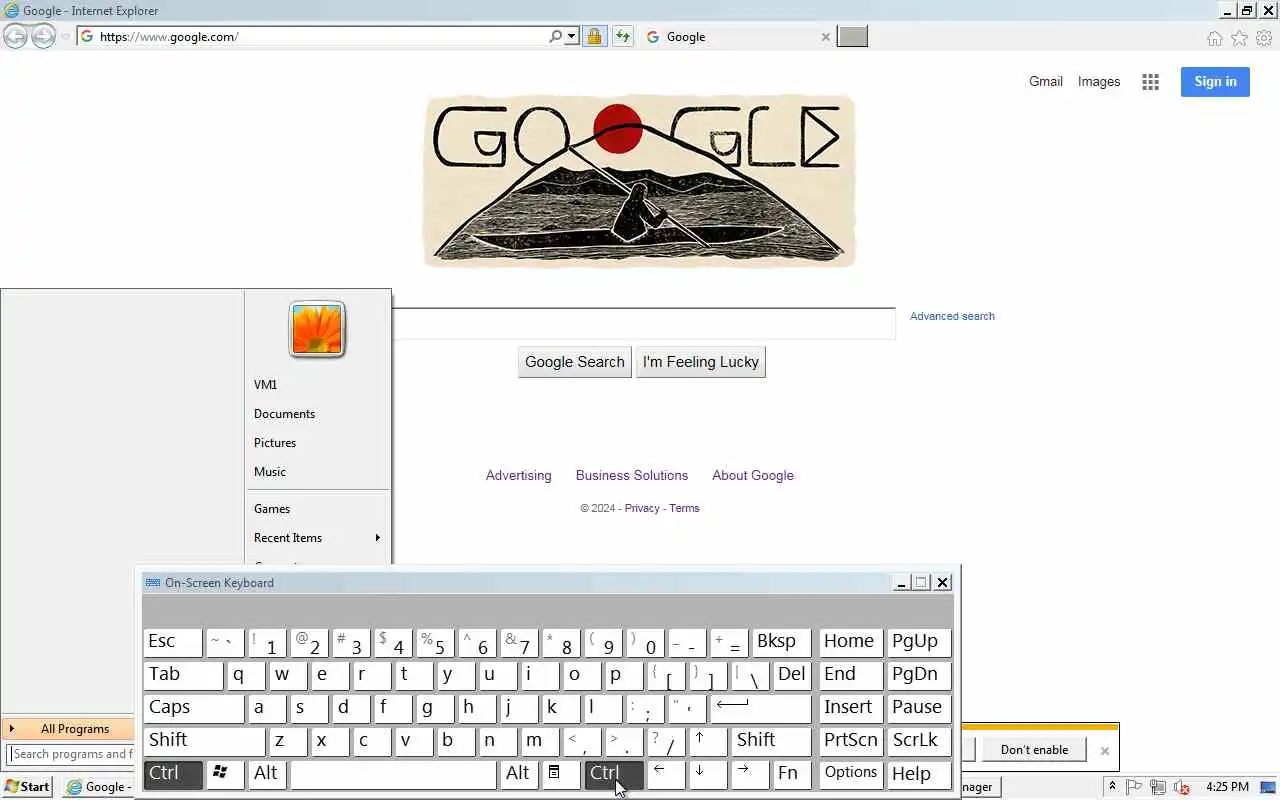Focus the Google search input box

(643, 323)
